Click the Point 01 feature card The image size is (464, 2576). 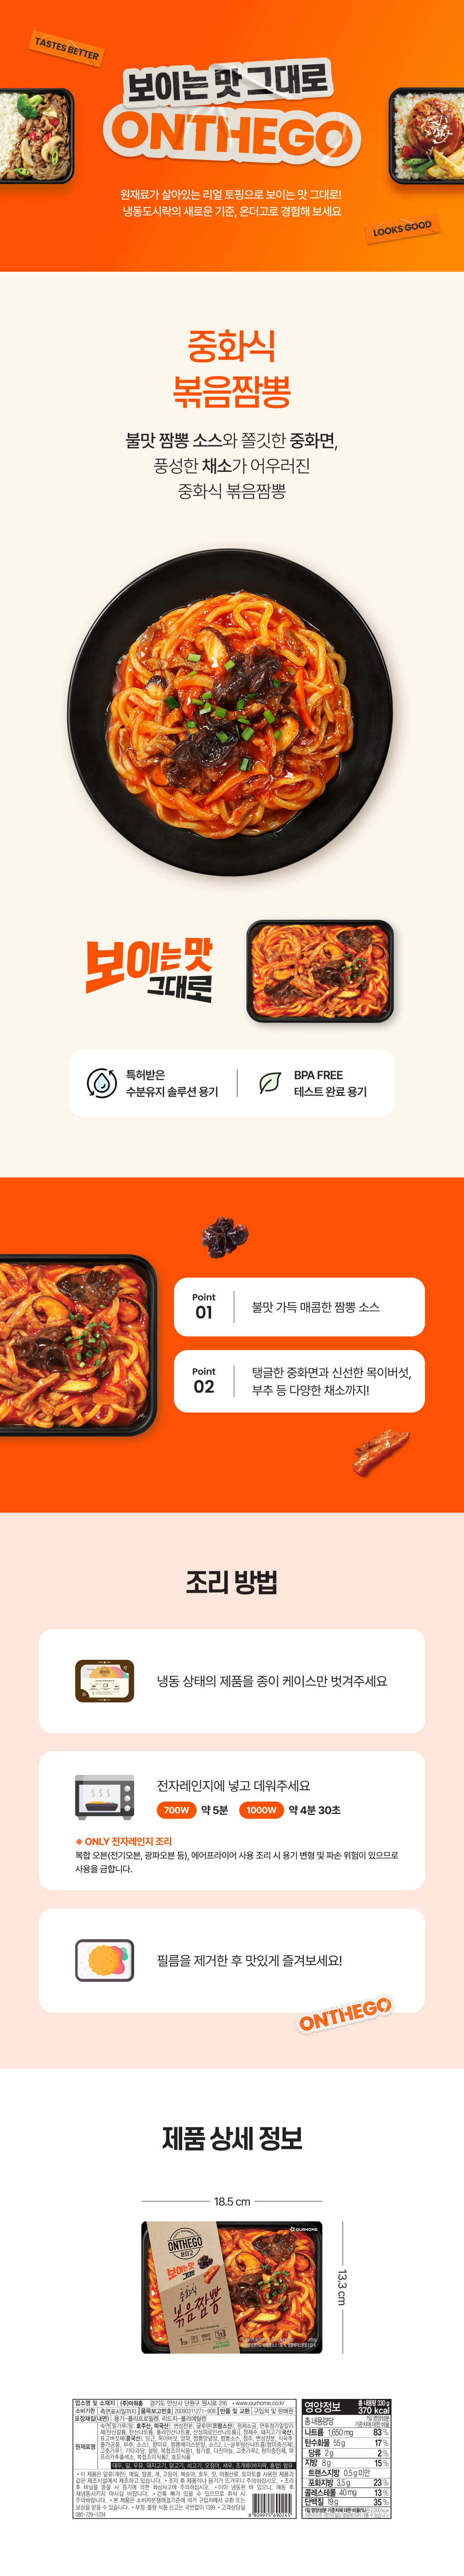click(299, 1307)
